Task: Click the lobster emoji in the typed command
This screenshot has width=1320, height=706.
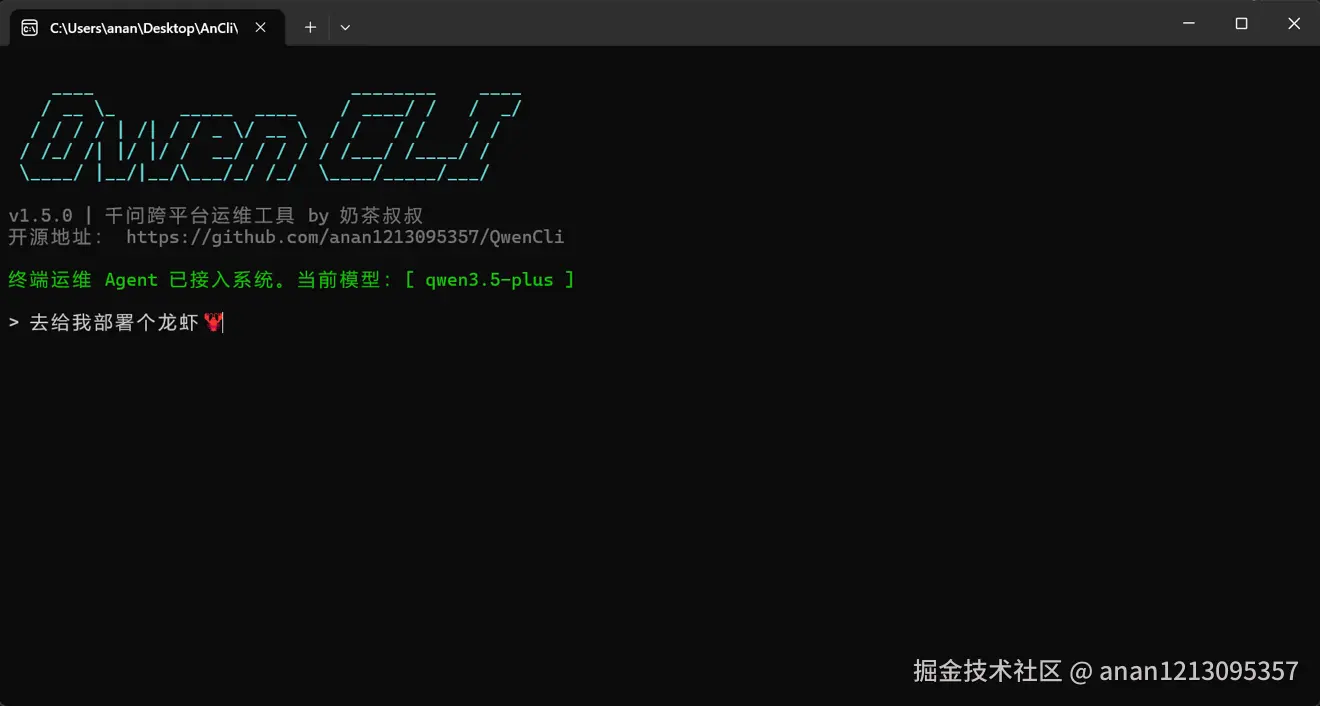Action: [212, 322]
